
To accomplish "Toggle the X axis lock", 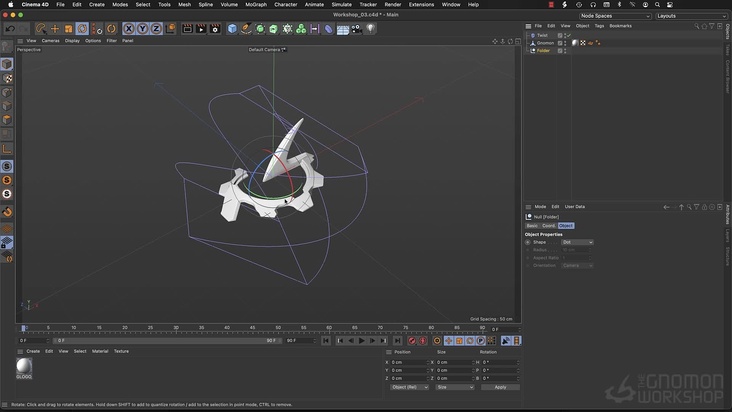I will [x=128, y=29].
